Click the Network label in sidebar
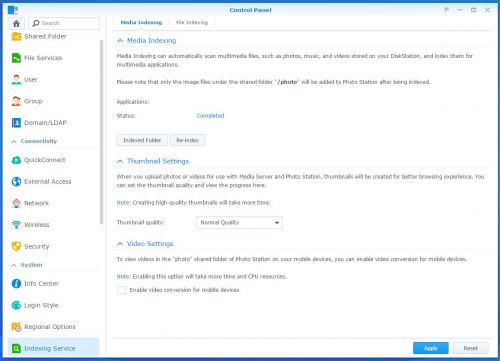Screen dimensions: 500x361 pyautogui.click(x=37, y=203)
